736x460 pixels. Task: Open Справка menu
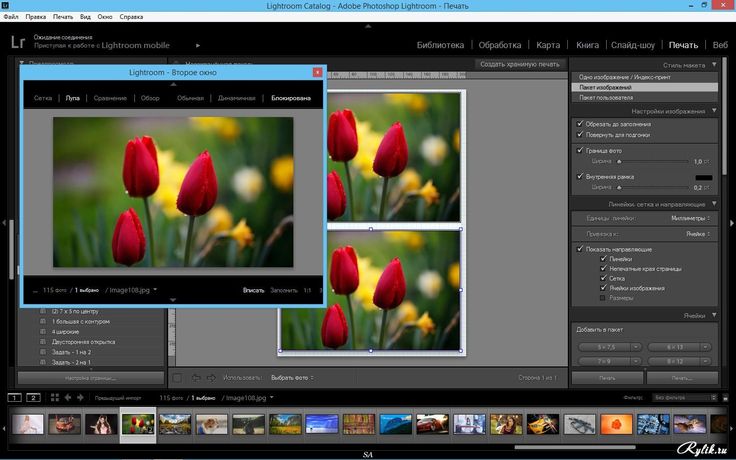(x=131, y=16)
